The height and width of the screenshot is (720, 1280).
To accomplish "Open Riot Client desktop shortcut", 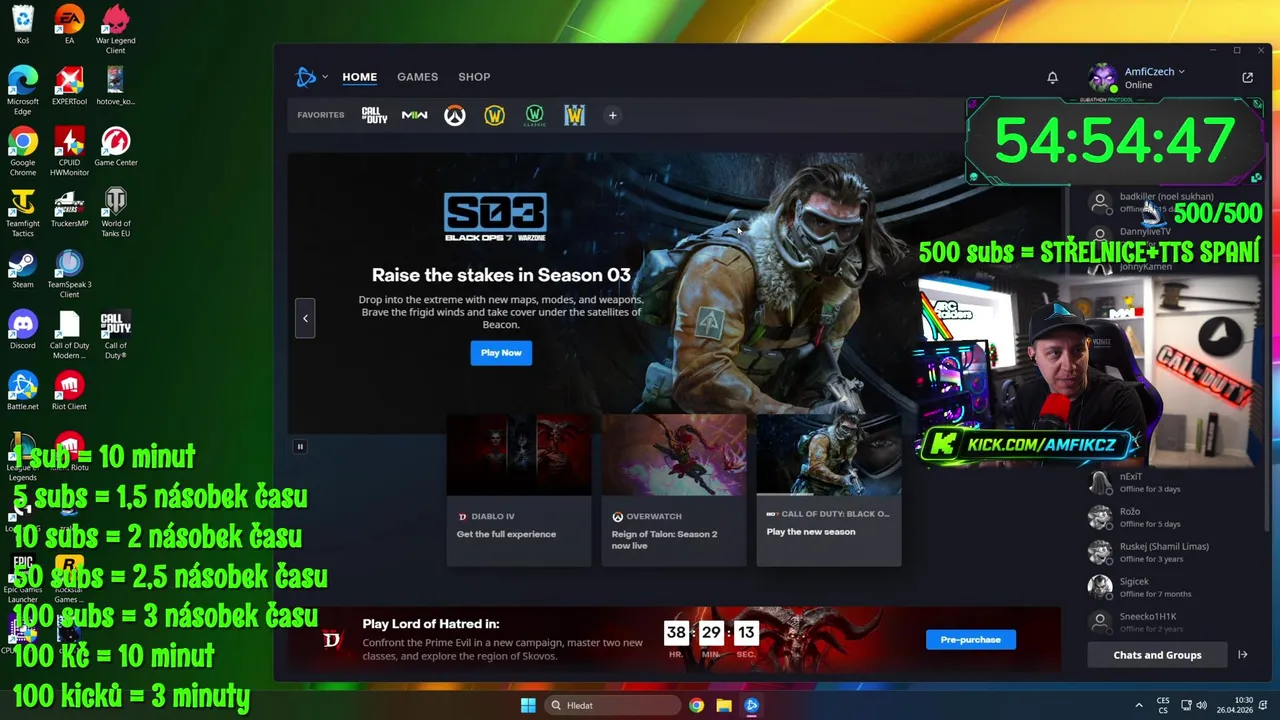I will click(69, 391).
